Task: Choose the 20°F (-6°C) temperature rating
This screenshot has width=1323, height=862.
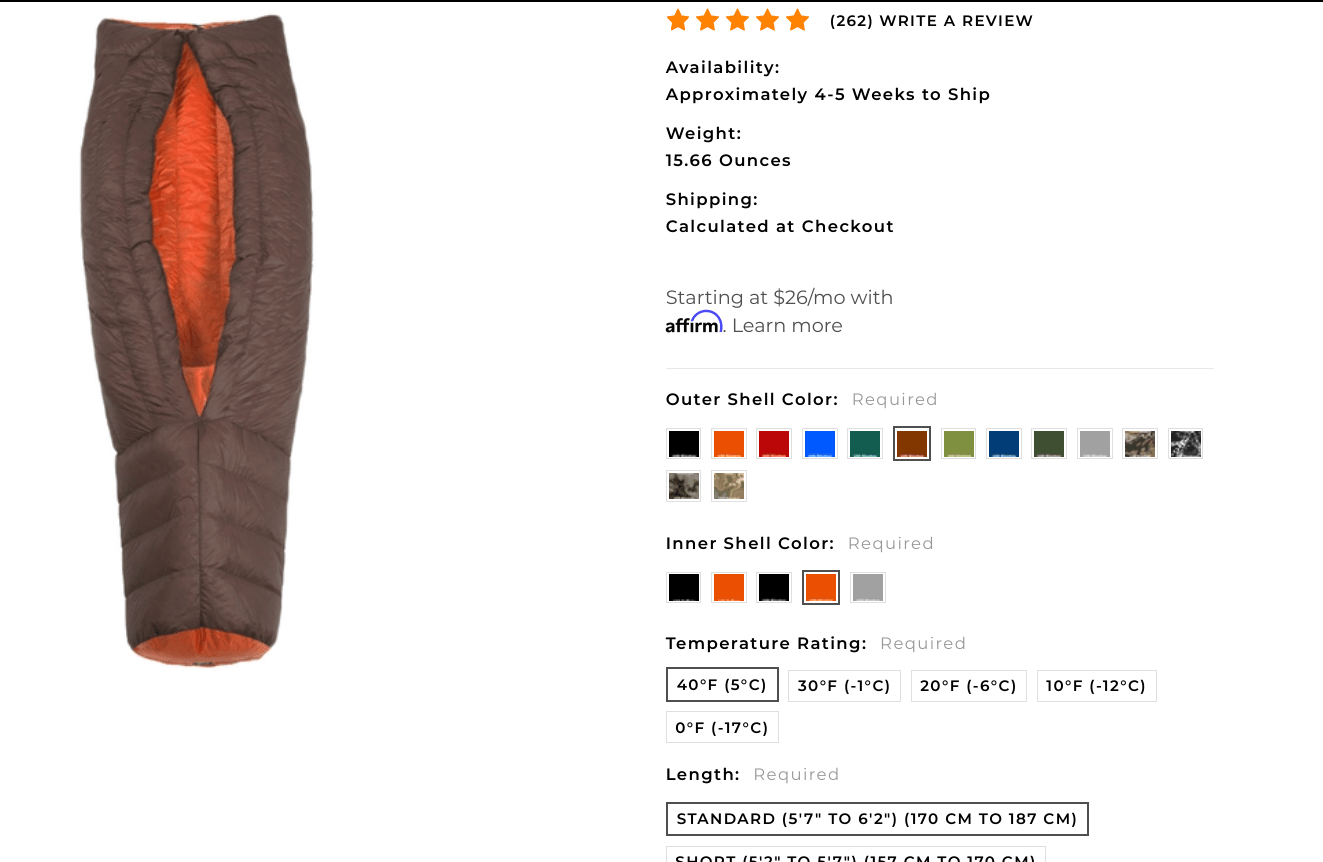Action: point(968,686)
